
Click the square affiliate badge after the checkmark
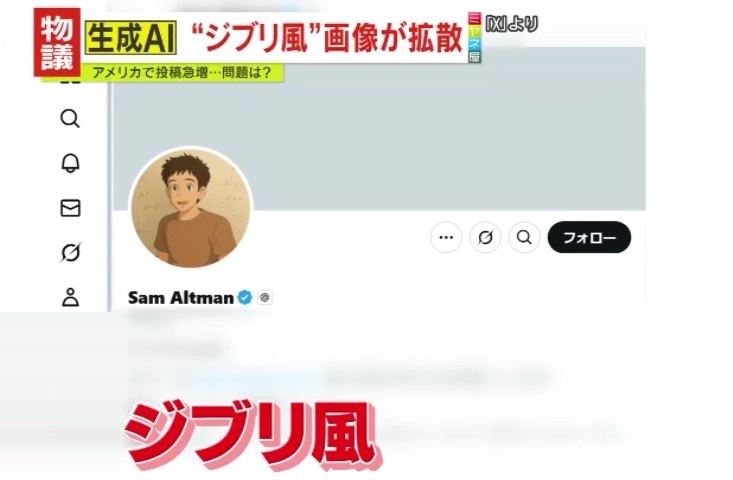[x=265, y=297]
